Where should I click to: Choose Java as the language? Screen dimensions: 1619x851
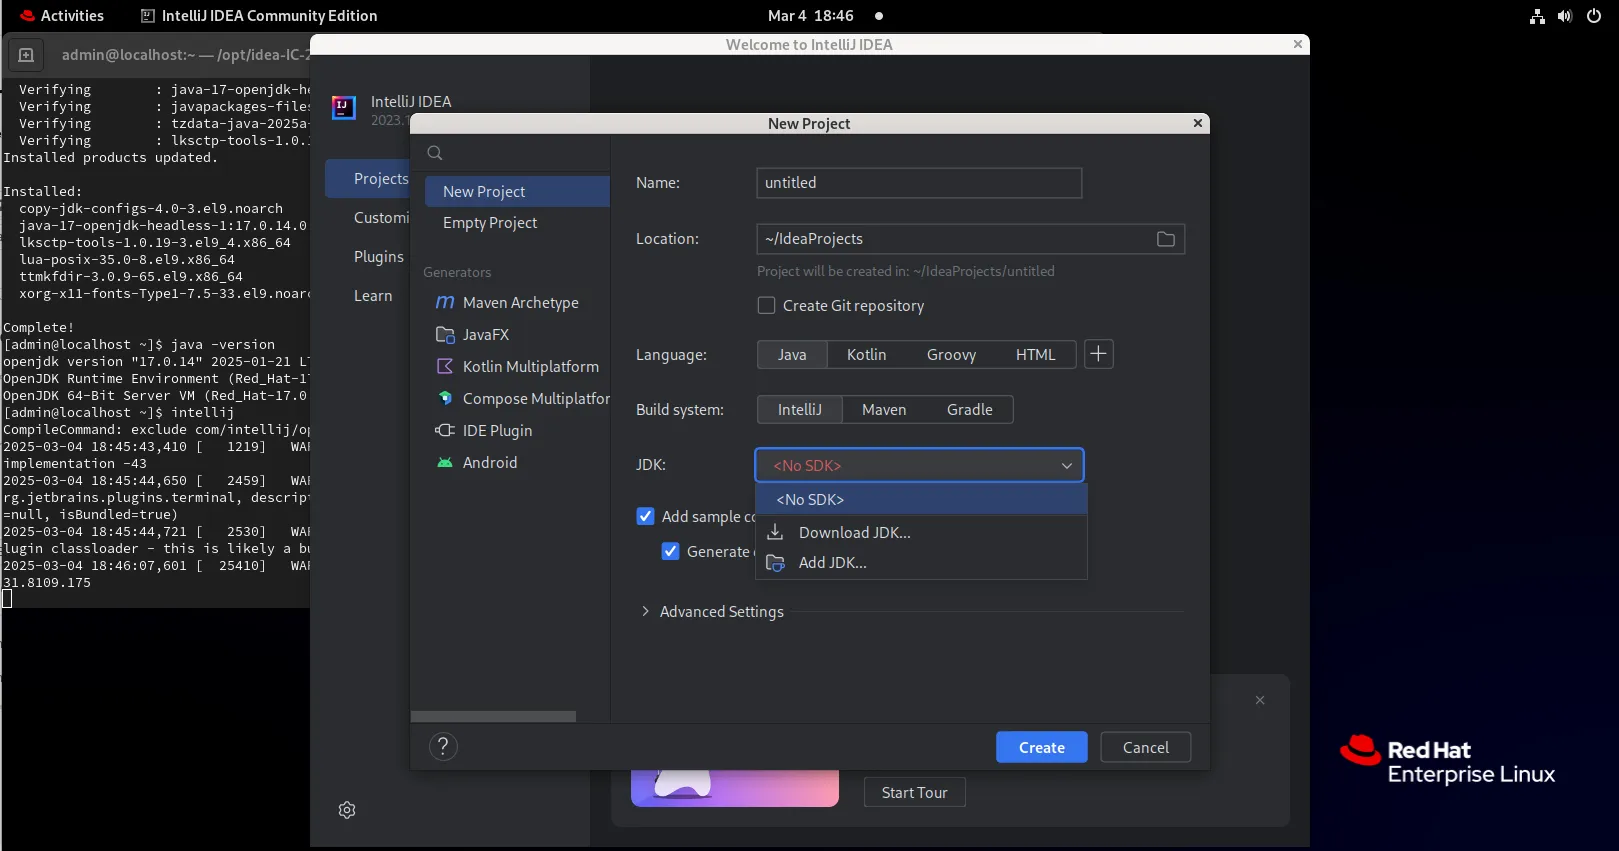click(792, 355)
